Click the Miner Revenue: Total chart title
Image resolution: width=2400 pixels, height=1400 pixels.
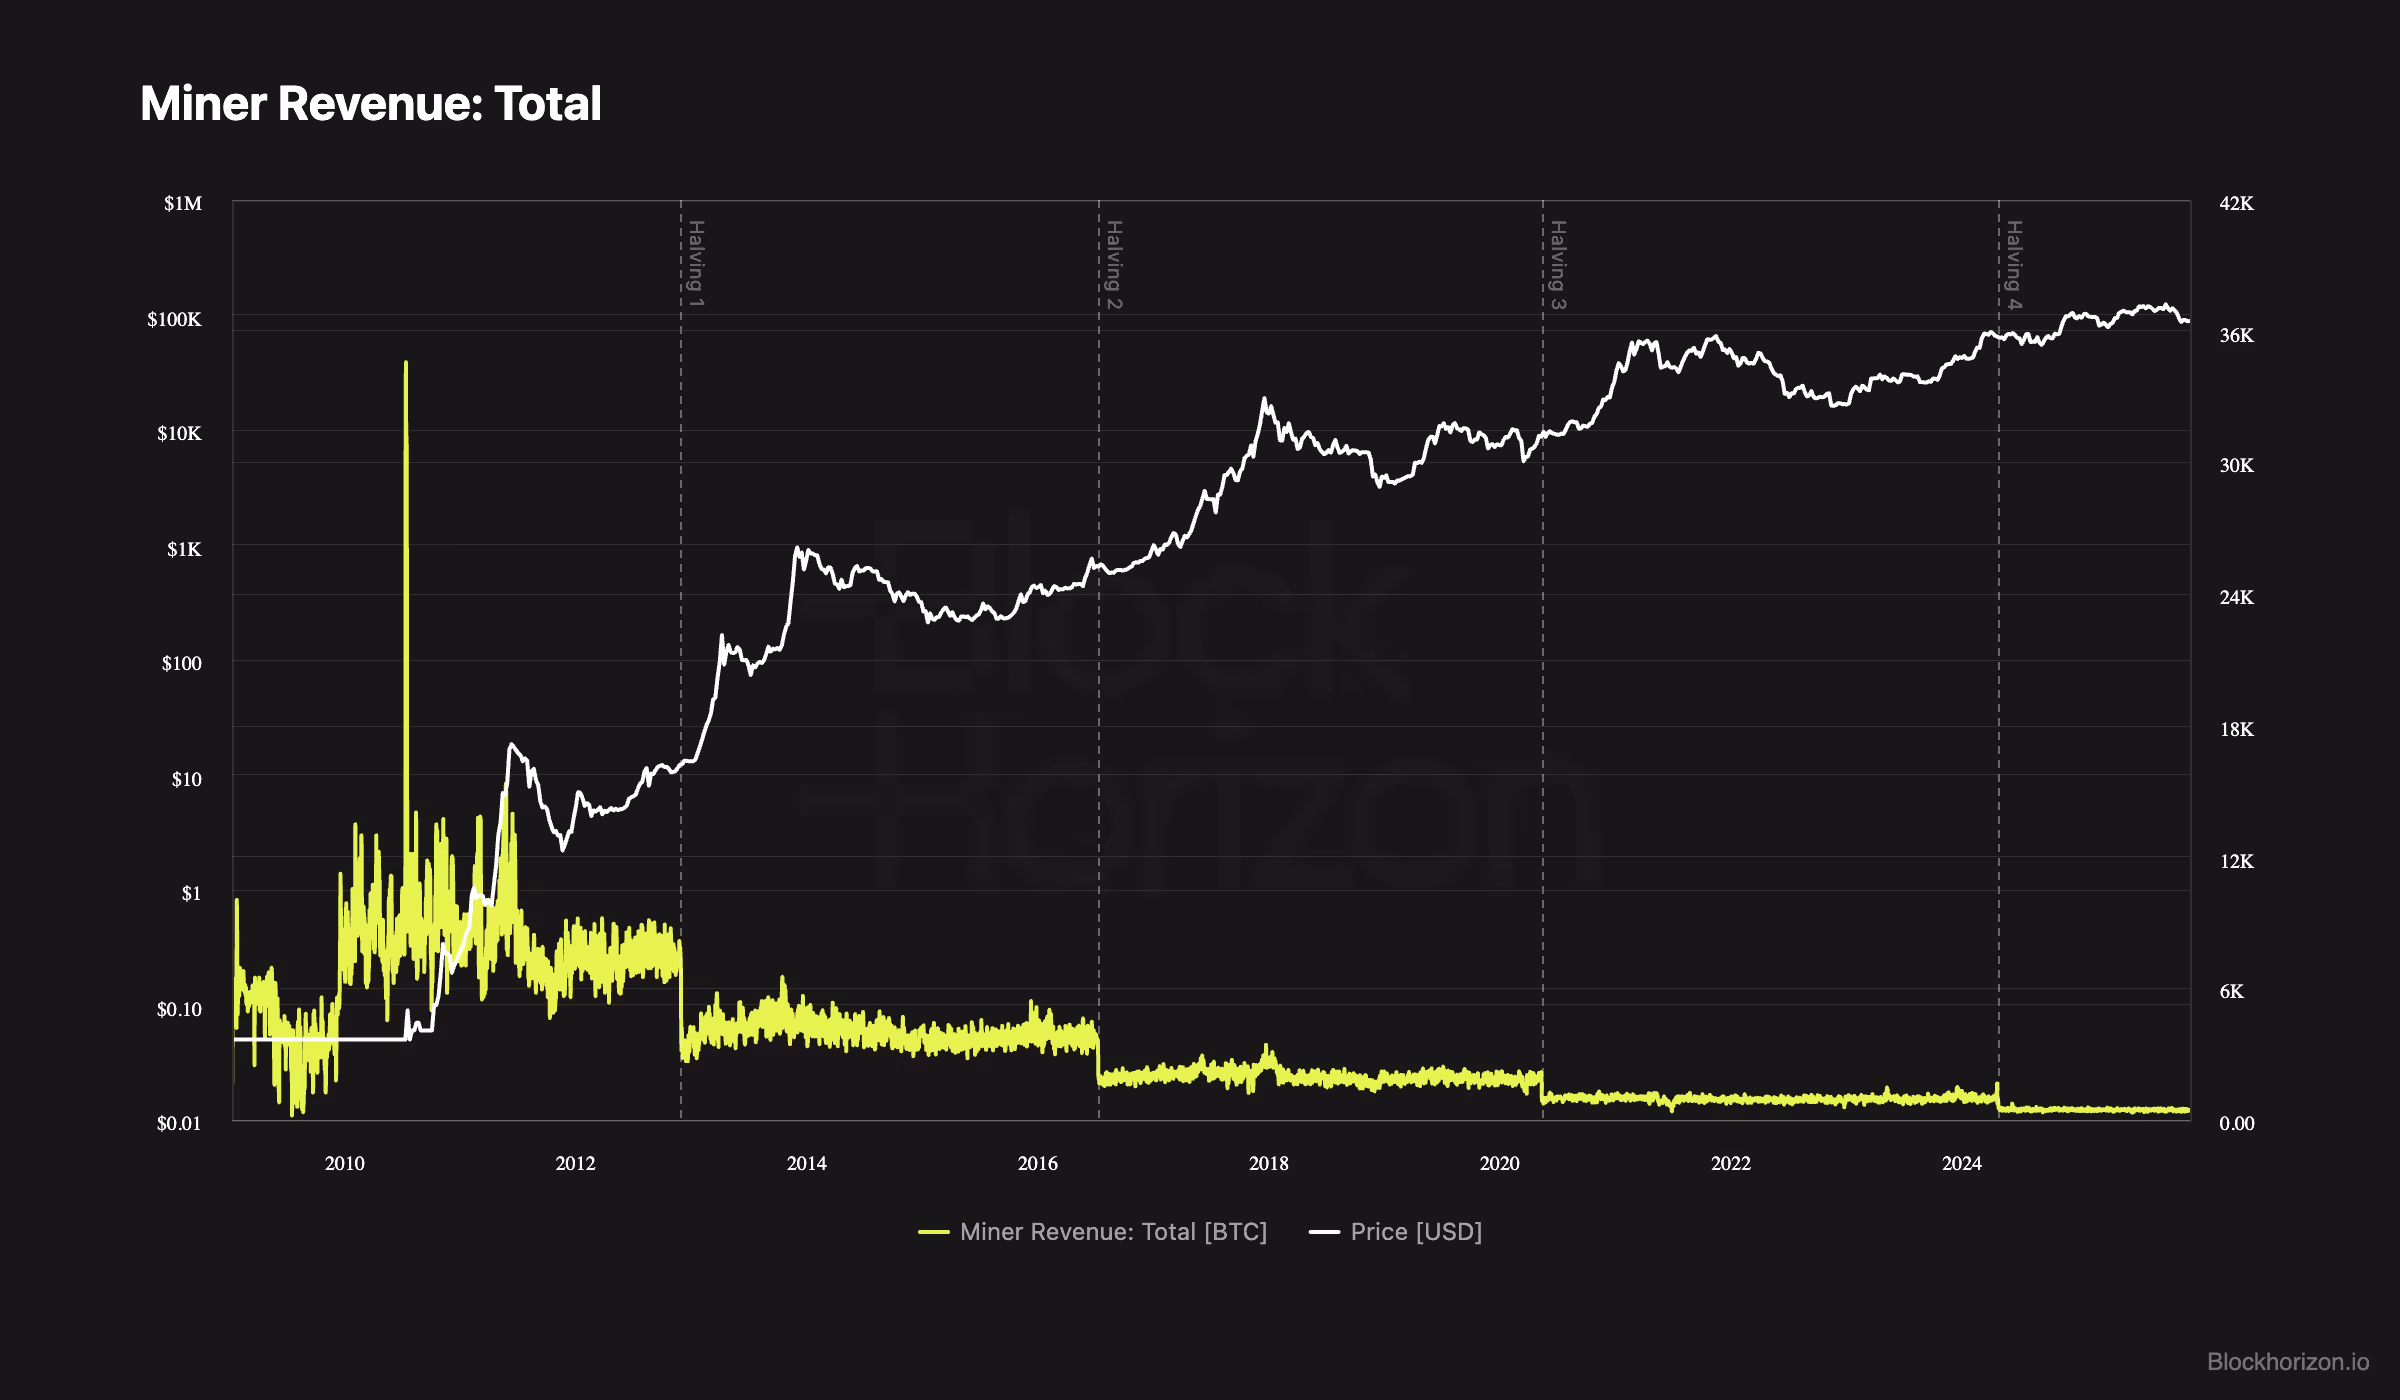pyautogui.click(x=370, y=104)
